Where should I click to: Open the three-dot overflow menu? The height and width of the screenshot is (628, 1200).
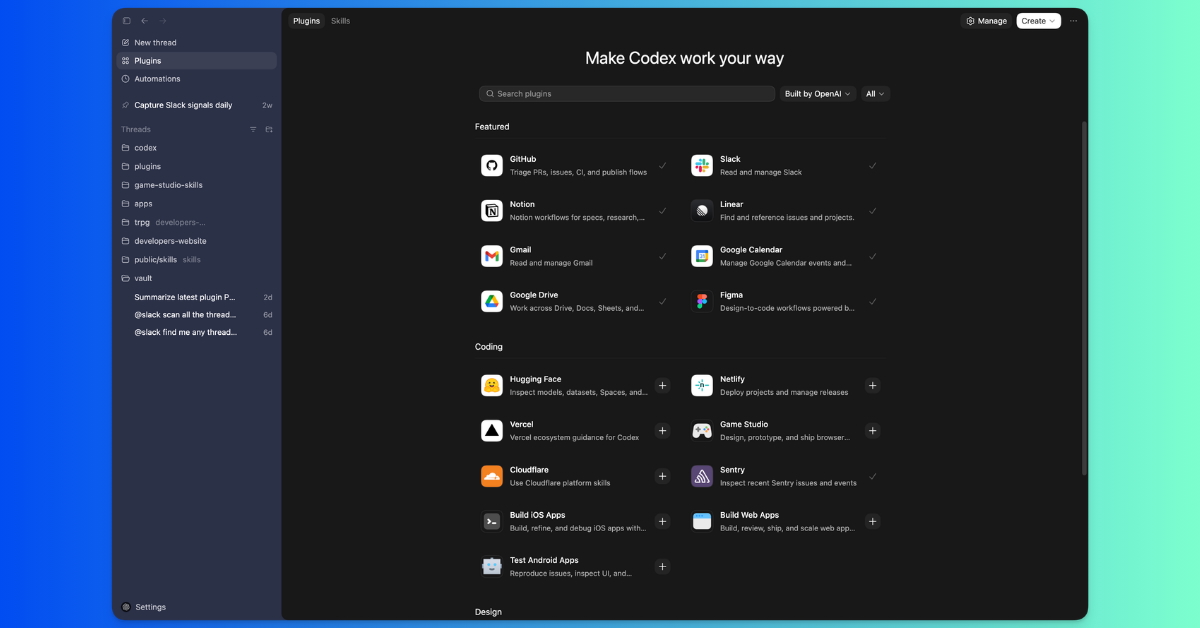pyautogui.click(x=1073, y=20)
